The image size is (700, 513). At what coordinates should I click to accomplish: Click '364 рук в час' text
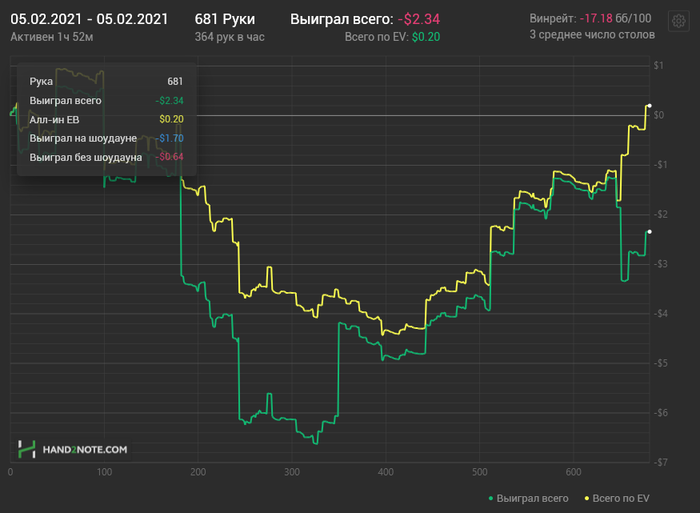pos(229,37)
